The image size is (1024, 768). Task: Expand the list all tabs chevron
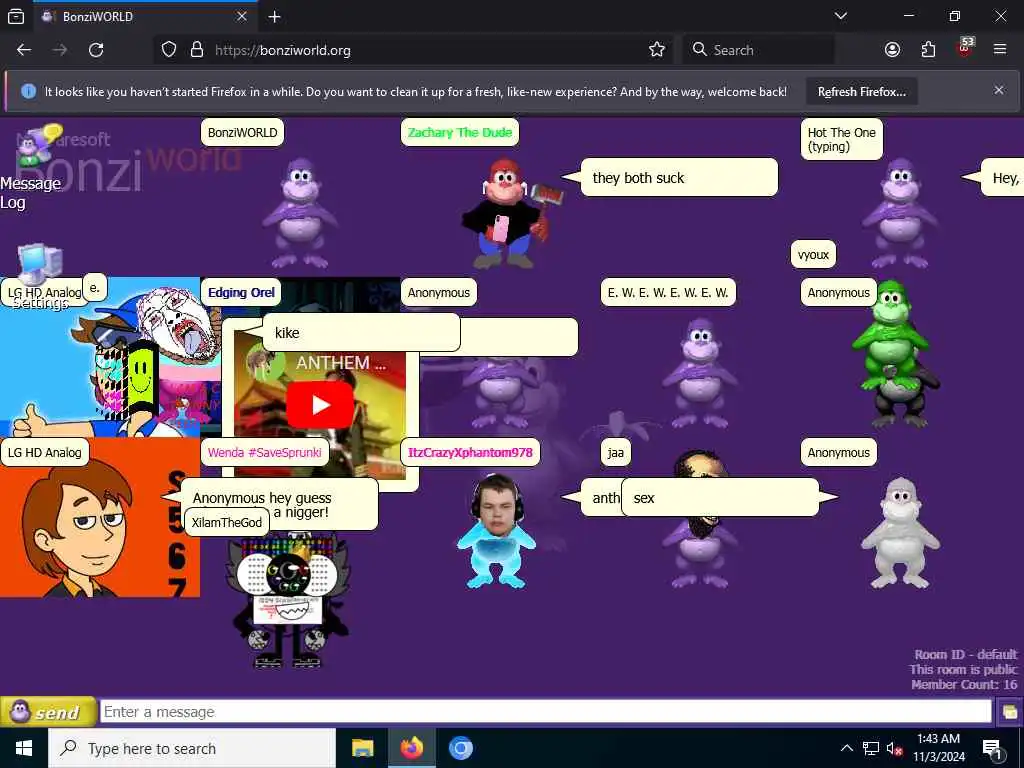tap(841, 16)
